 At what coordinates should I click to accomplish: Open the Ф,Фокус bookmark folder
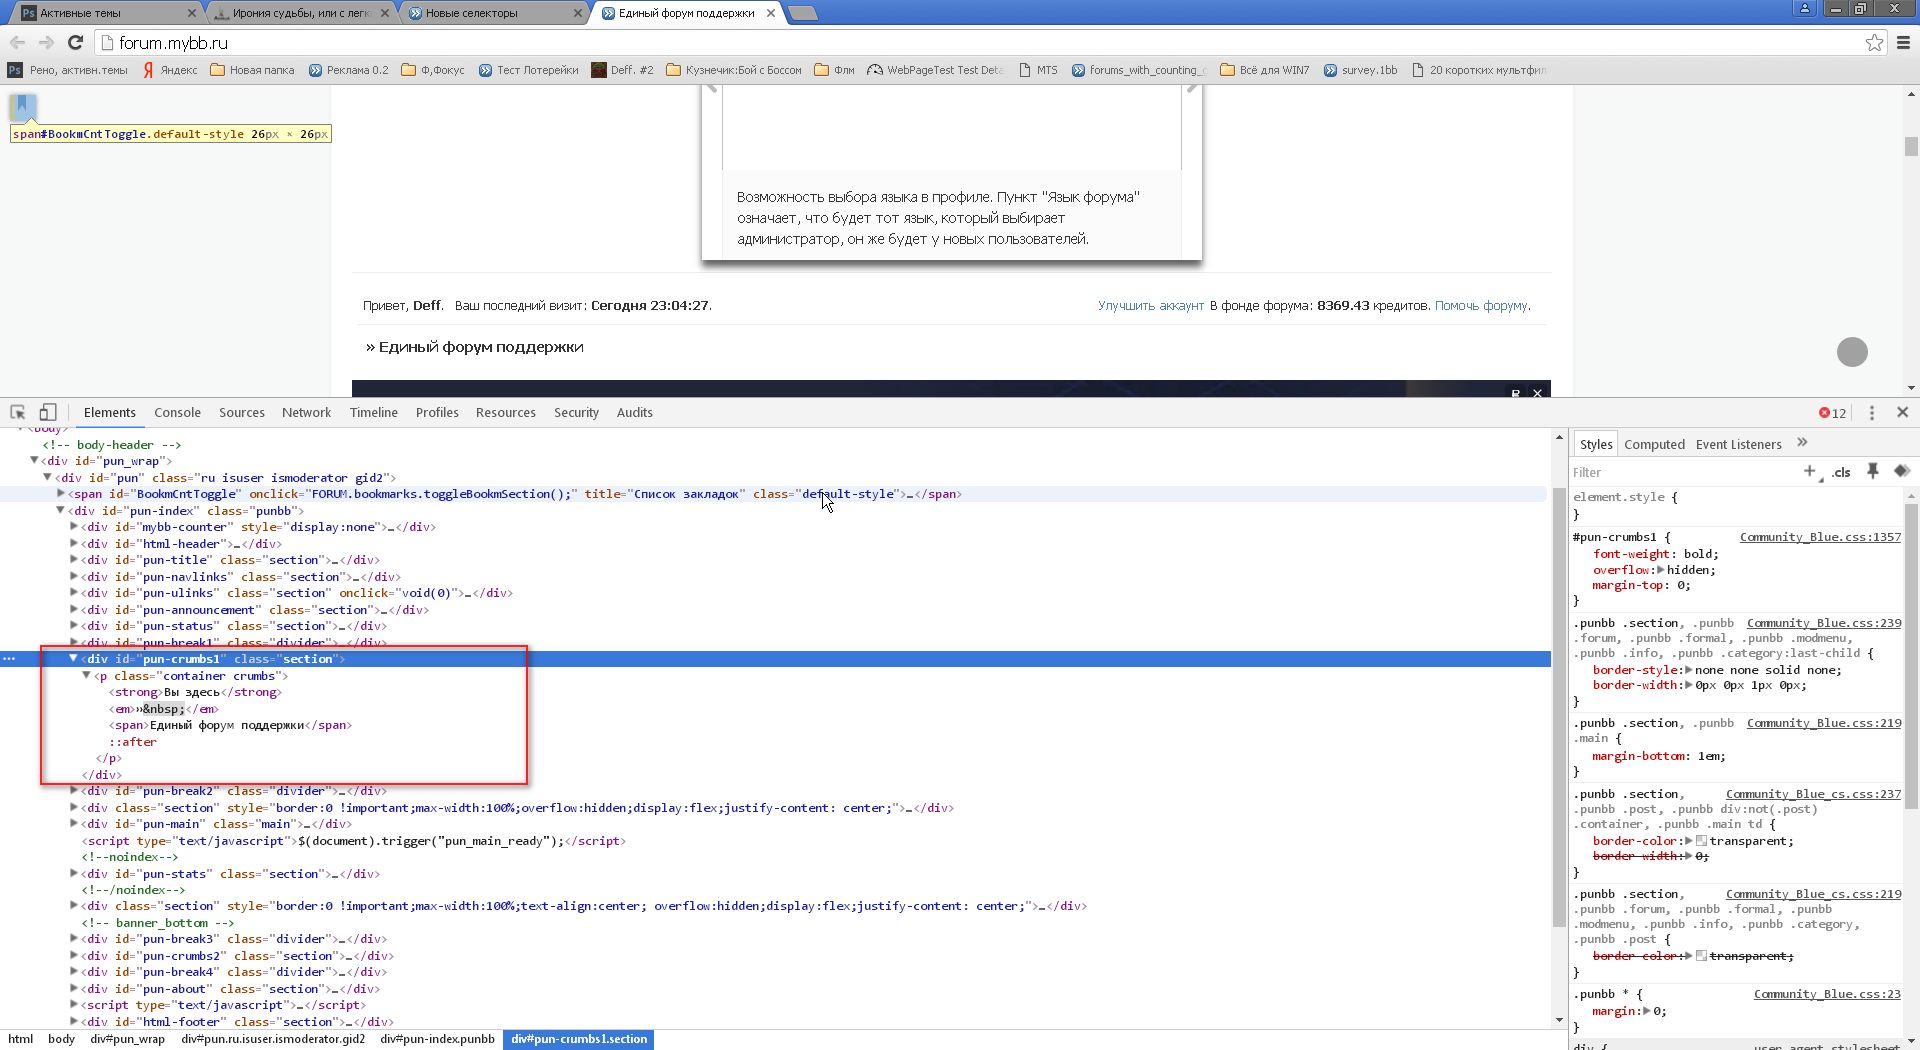(x=433, y=70)
